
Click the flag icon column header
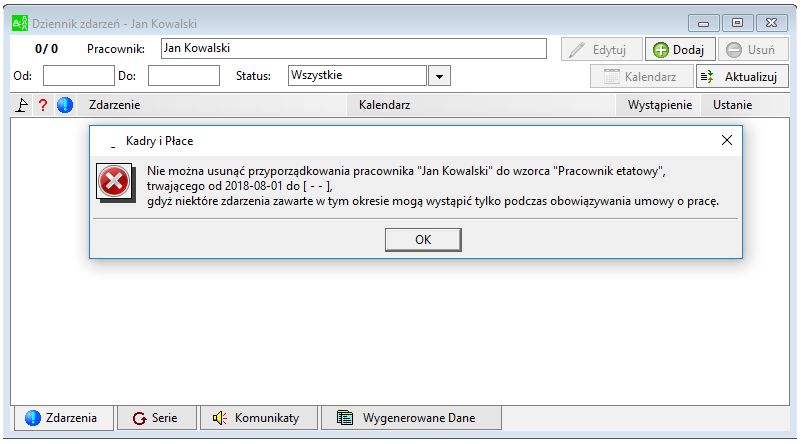tap(22, 105)
